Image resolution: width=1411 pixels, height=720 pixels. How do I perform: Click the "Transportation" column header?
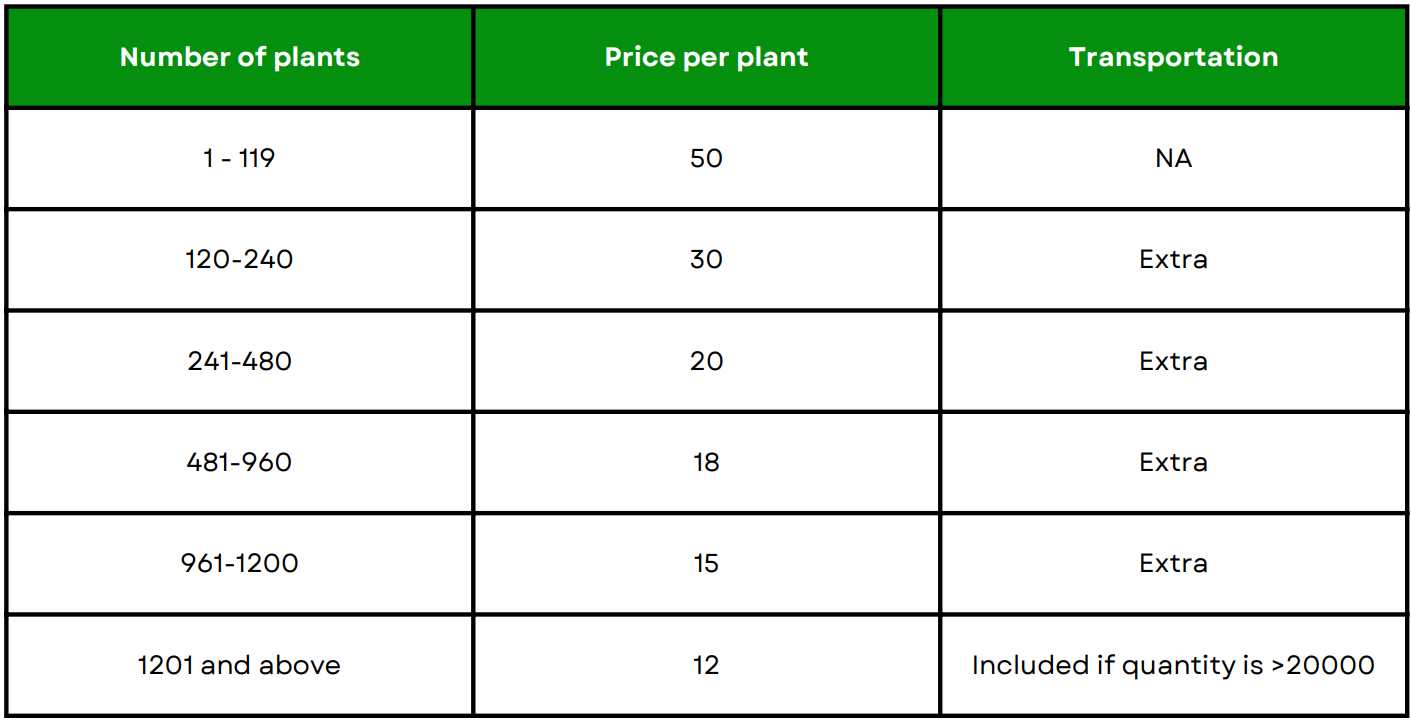[1173, 57]
